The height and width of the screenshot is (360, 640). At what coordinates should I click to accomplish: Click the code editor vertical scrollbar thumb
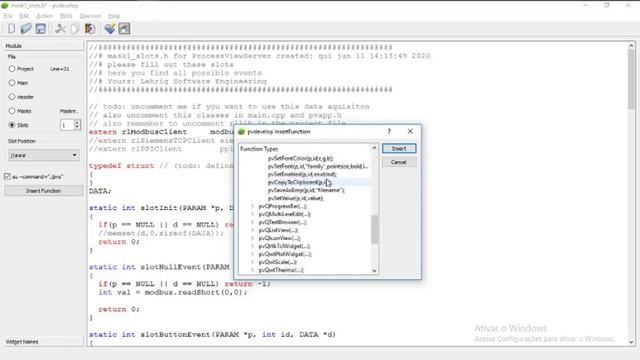tap(631, 79)
